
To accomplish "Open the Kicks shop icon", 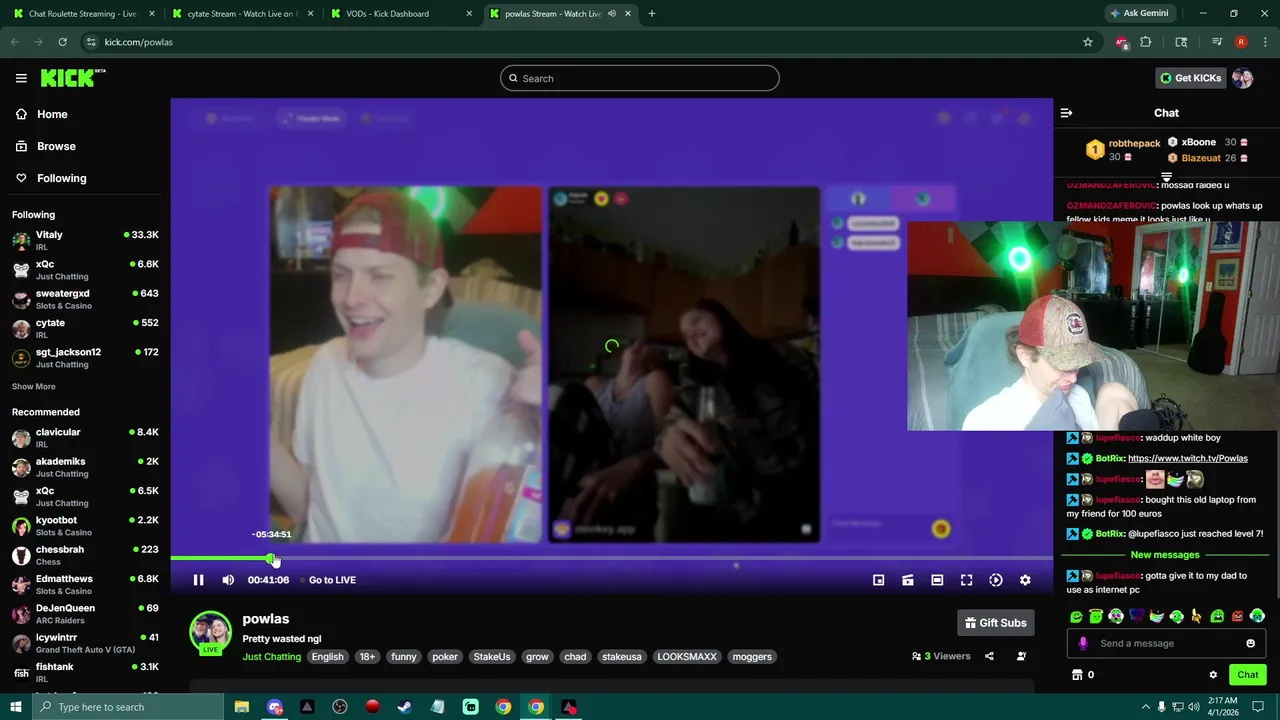I will (x=1077, y=675).
